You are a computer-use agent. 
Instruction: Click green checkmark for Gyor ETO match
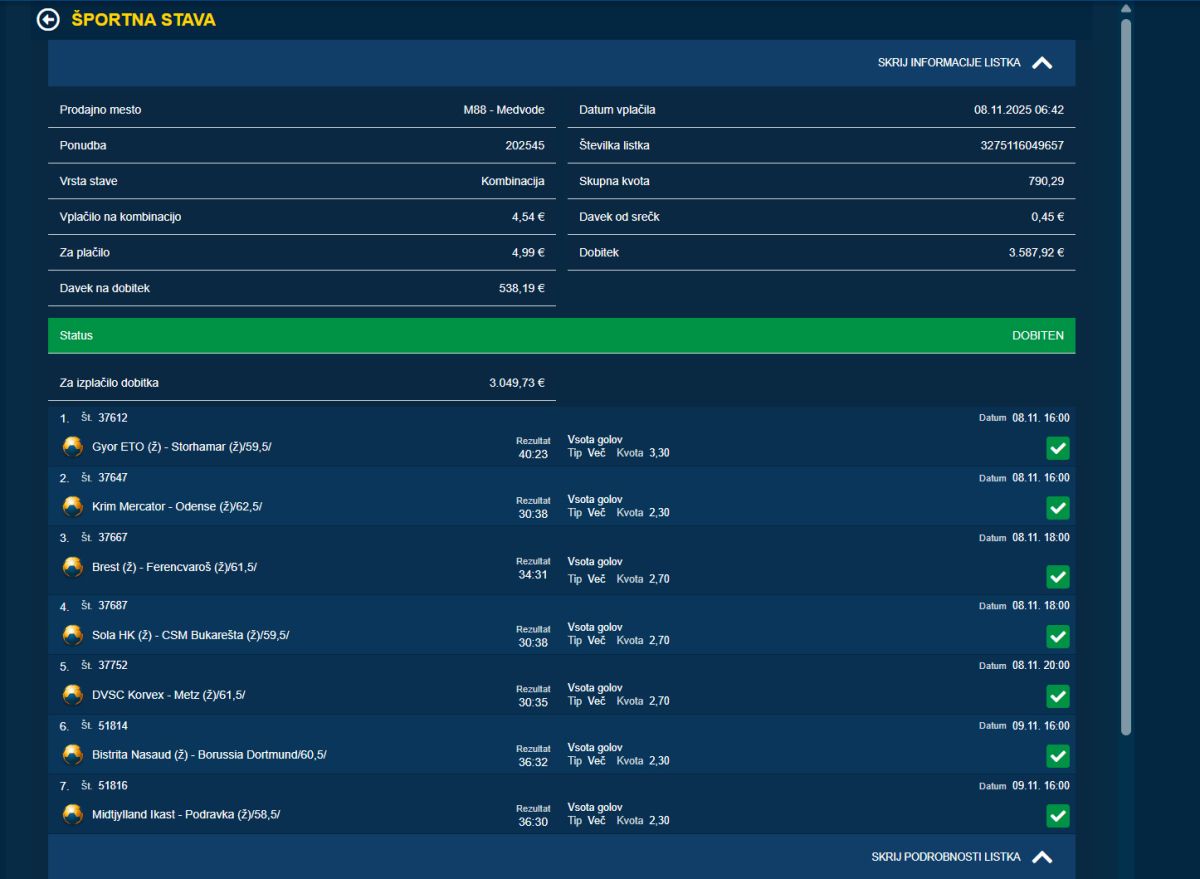[x=1057, y=448]
